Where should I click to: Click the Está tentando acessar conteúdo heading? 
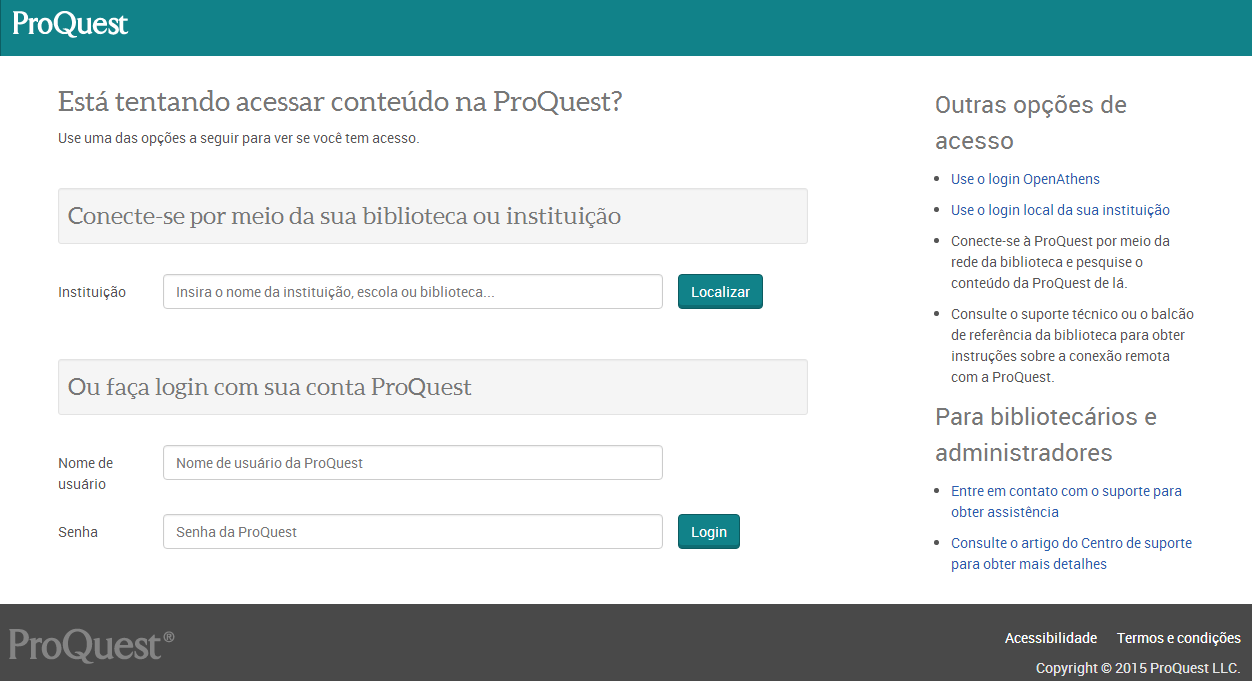coord(340,101)
